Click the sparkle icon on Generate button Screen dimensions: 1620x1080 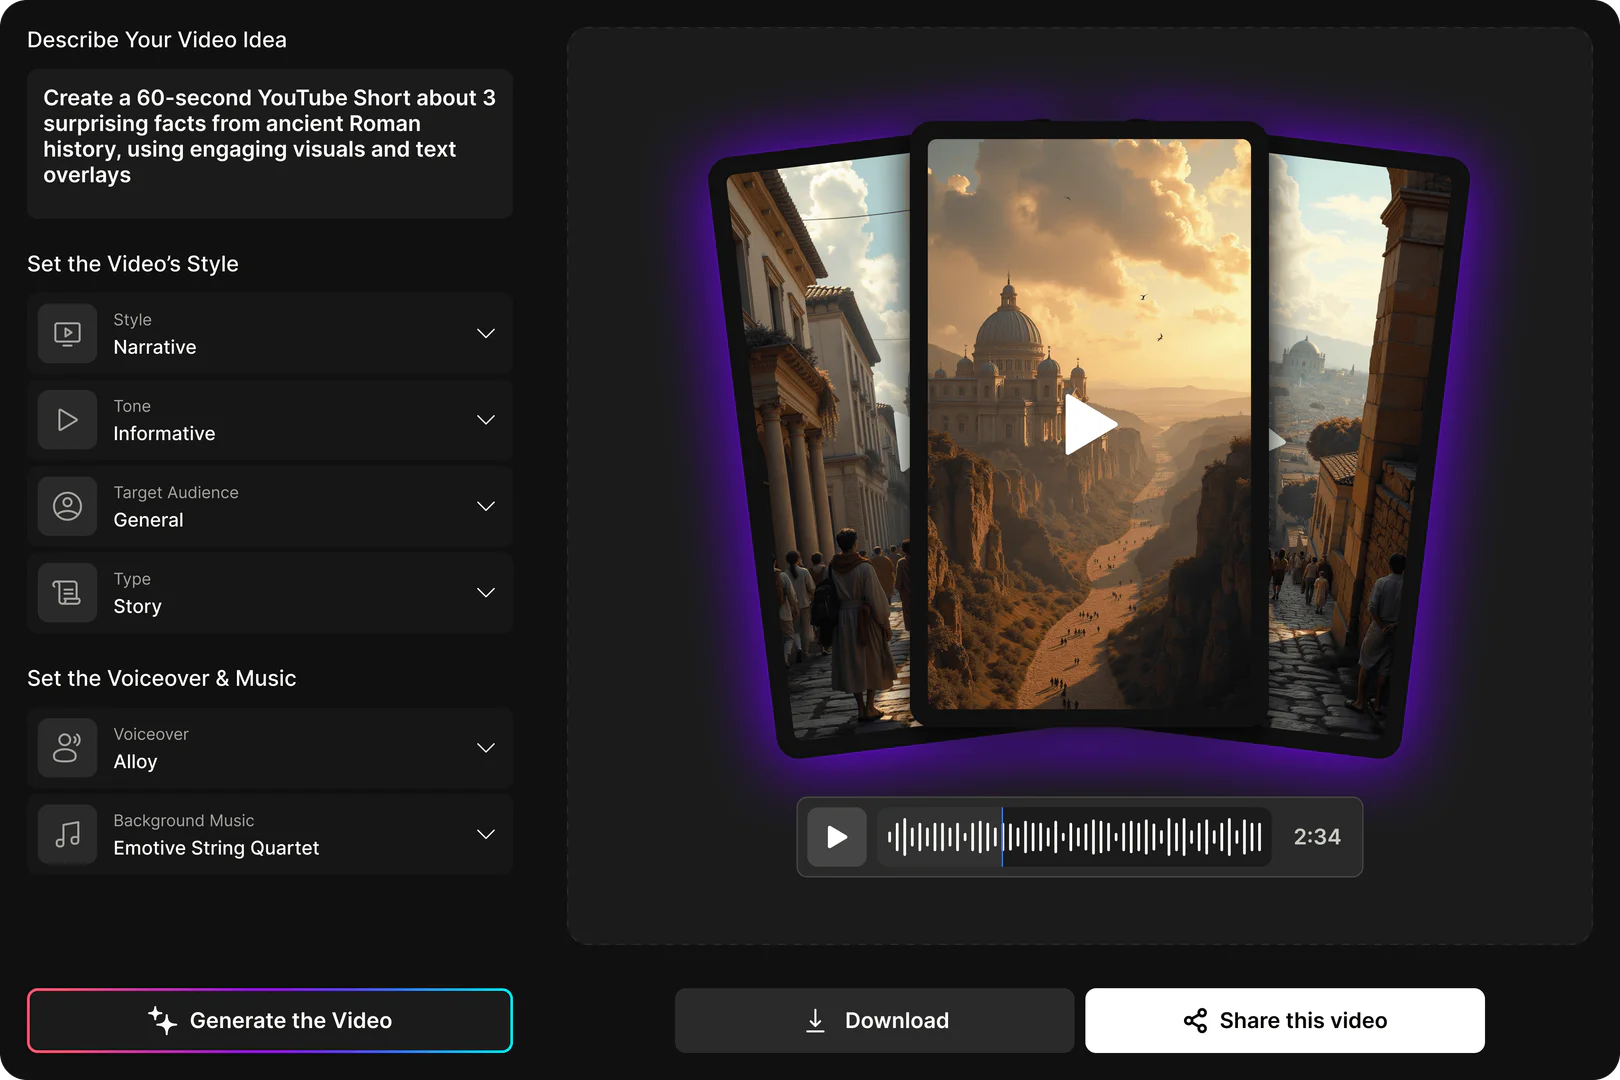click(x=160, y=1020)
